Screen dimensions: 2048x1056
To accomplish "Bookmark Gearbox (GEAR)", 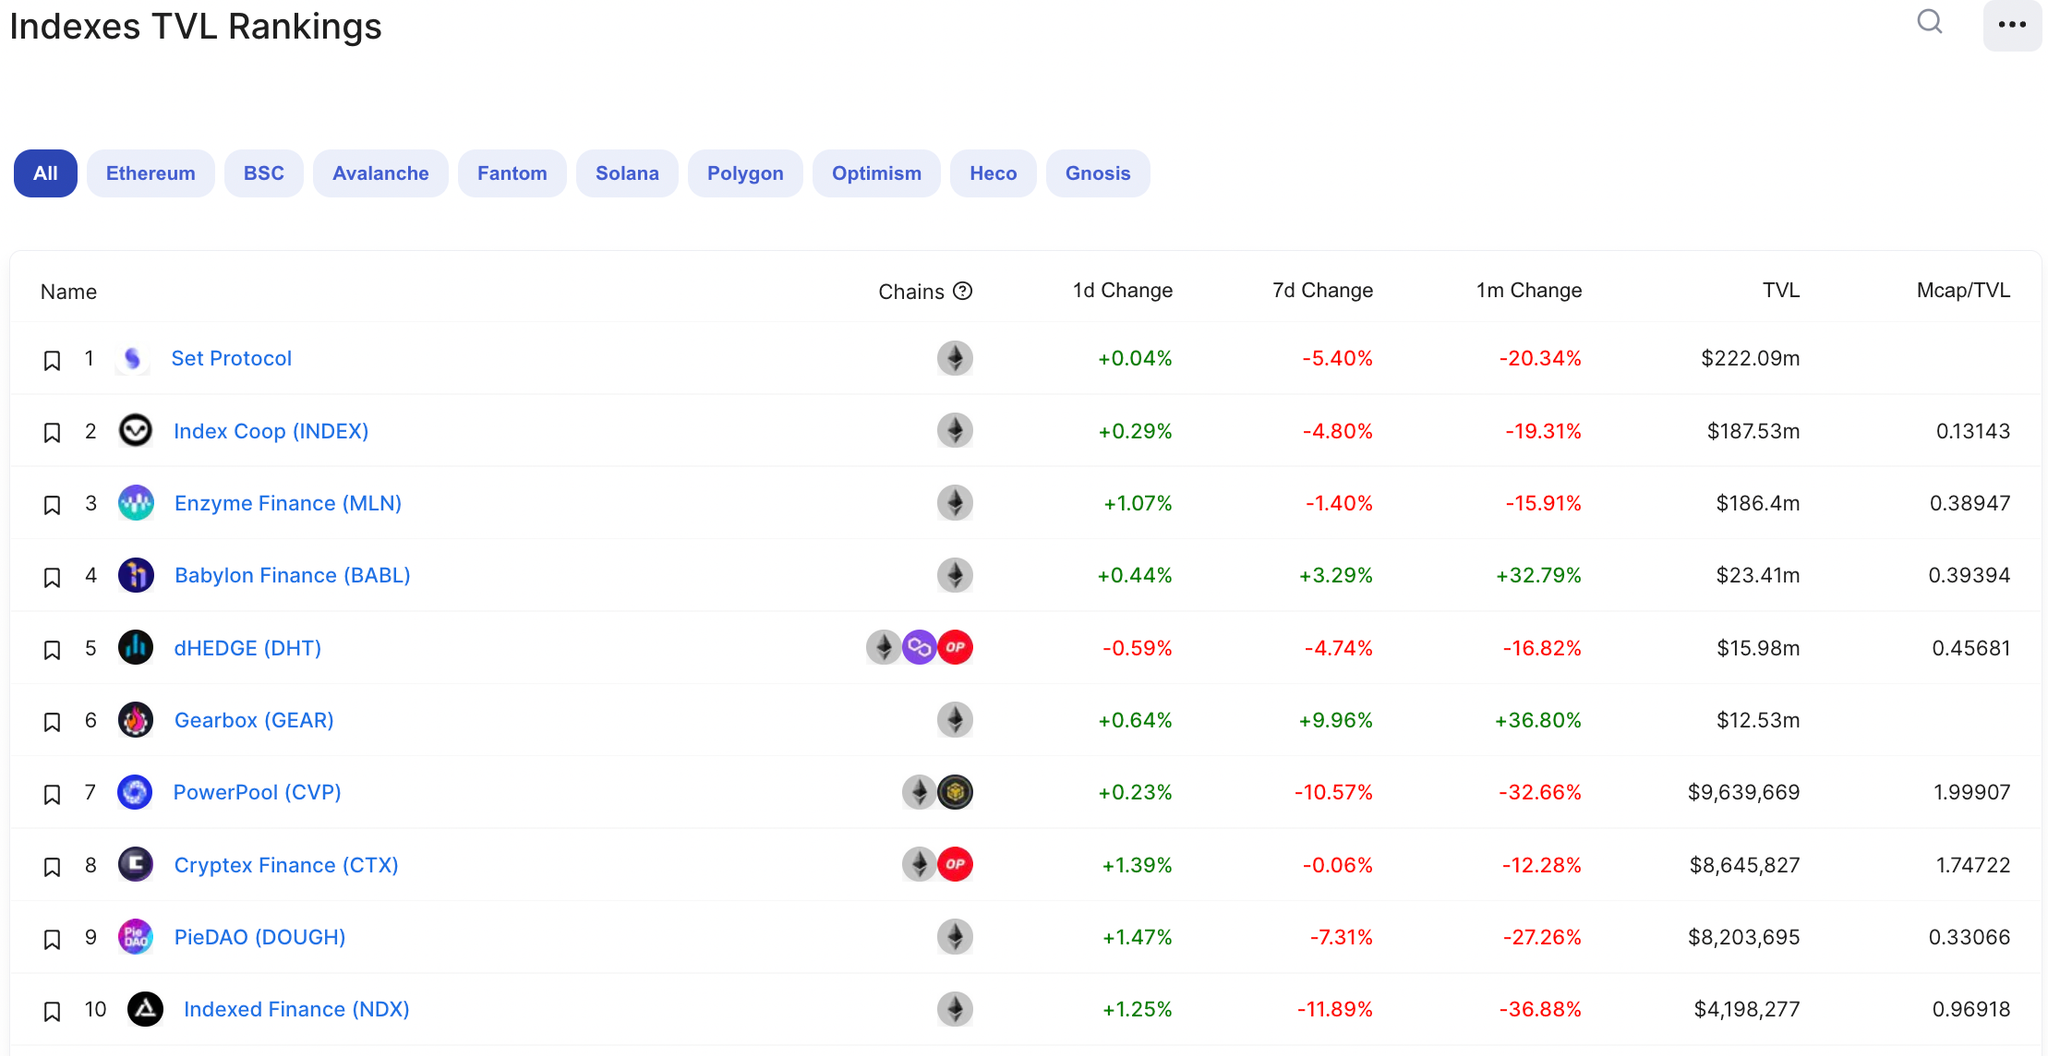I will (x=52, y=722).
